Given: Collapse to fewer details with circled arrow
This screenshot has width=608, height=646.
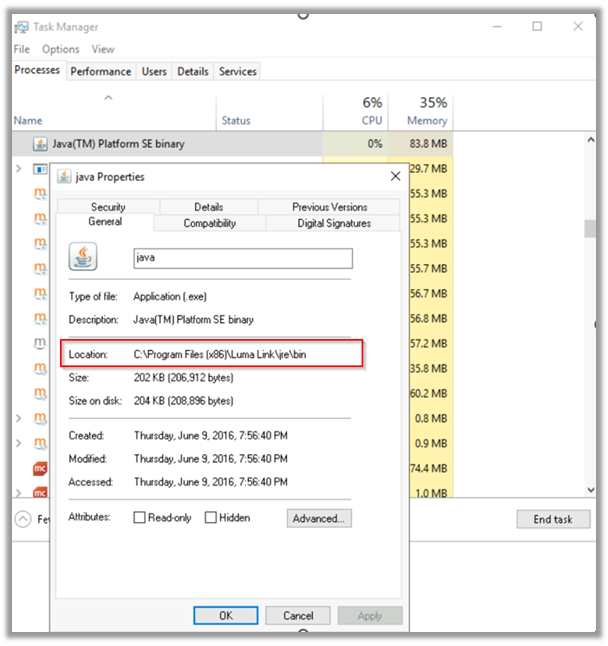Looking at the screenshot, I should pyautogui.click(x=23, y=519).
